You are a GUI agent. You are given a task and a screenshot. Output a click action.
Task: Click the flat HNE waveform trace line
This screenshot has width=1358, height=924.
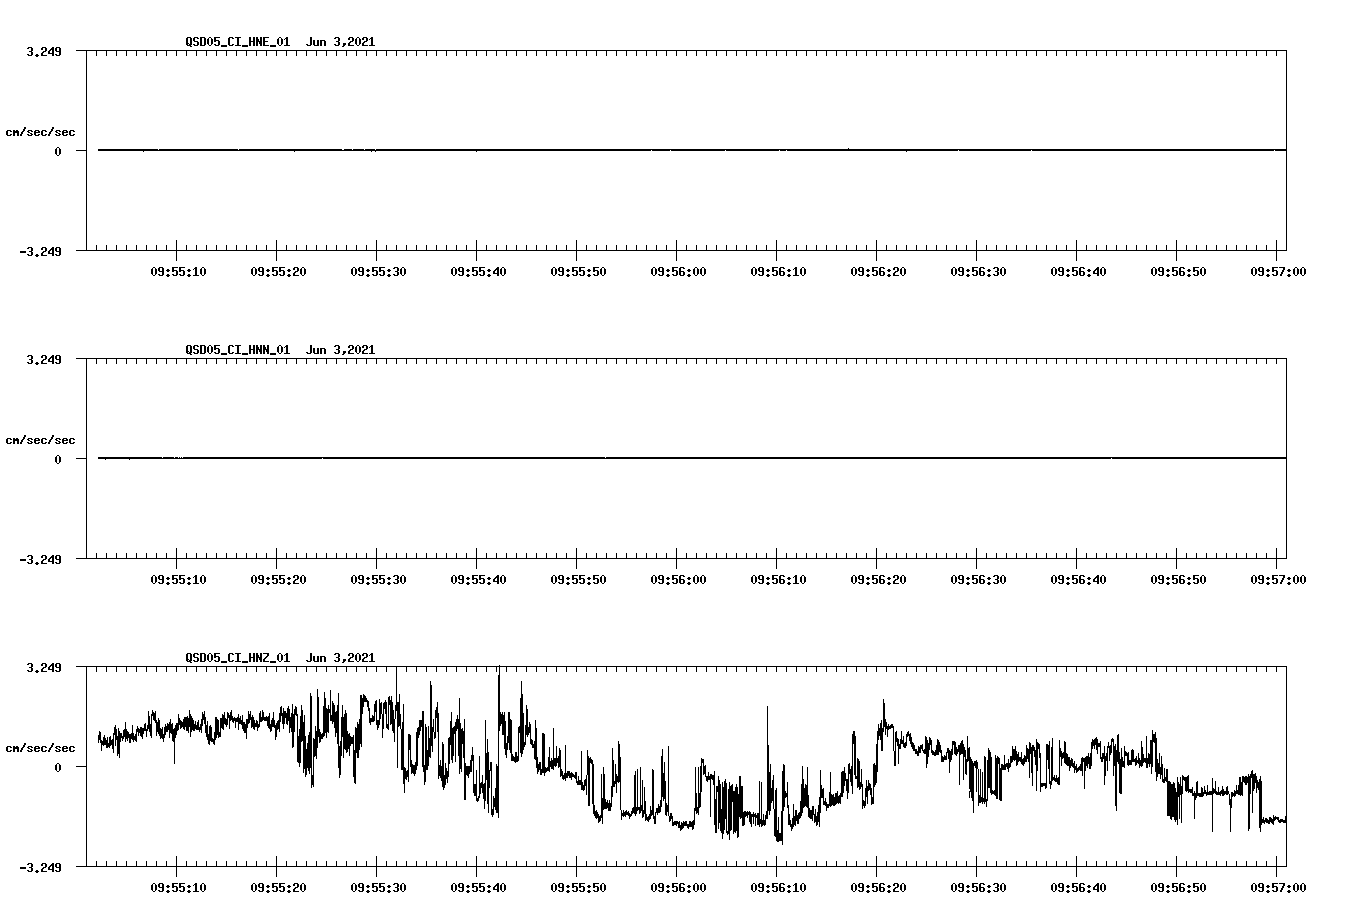click(692, 150)
